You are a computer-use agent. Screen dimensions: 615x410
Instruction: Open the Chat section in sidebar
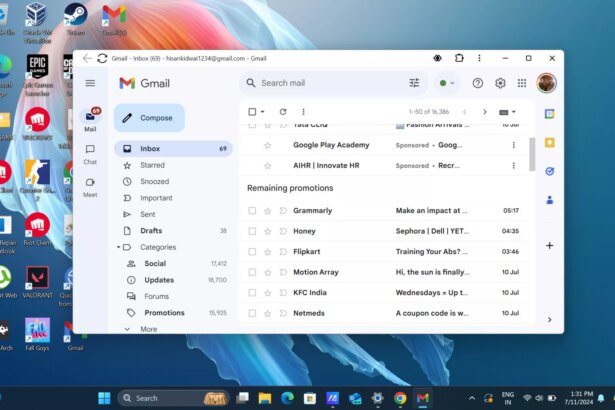(90, 150)
